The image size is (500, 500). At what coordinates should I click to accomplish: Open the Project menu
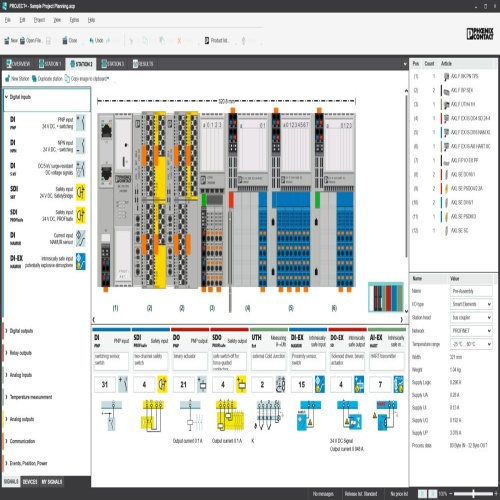pos(39,20)
